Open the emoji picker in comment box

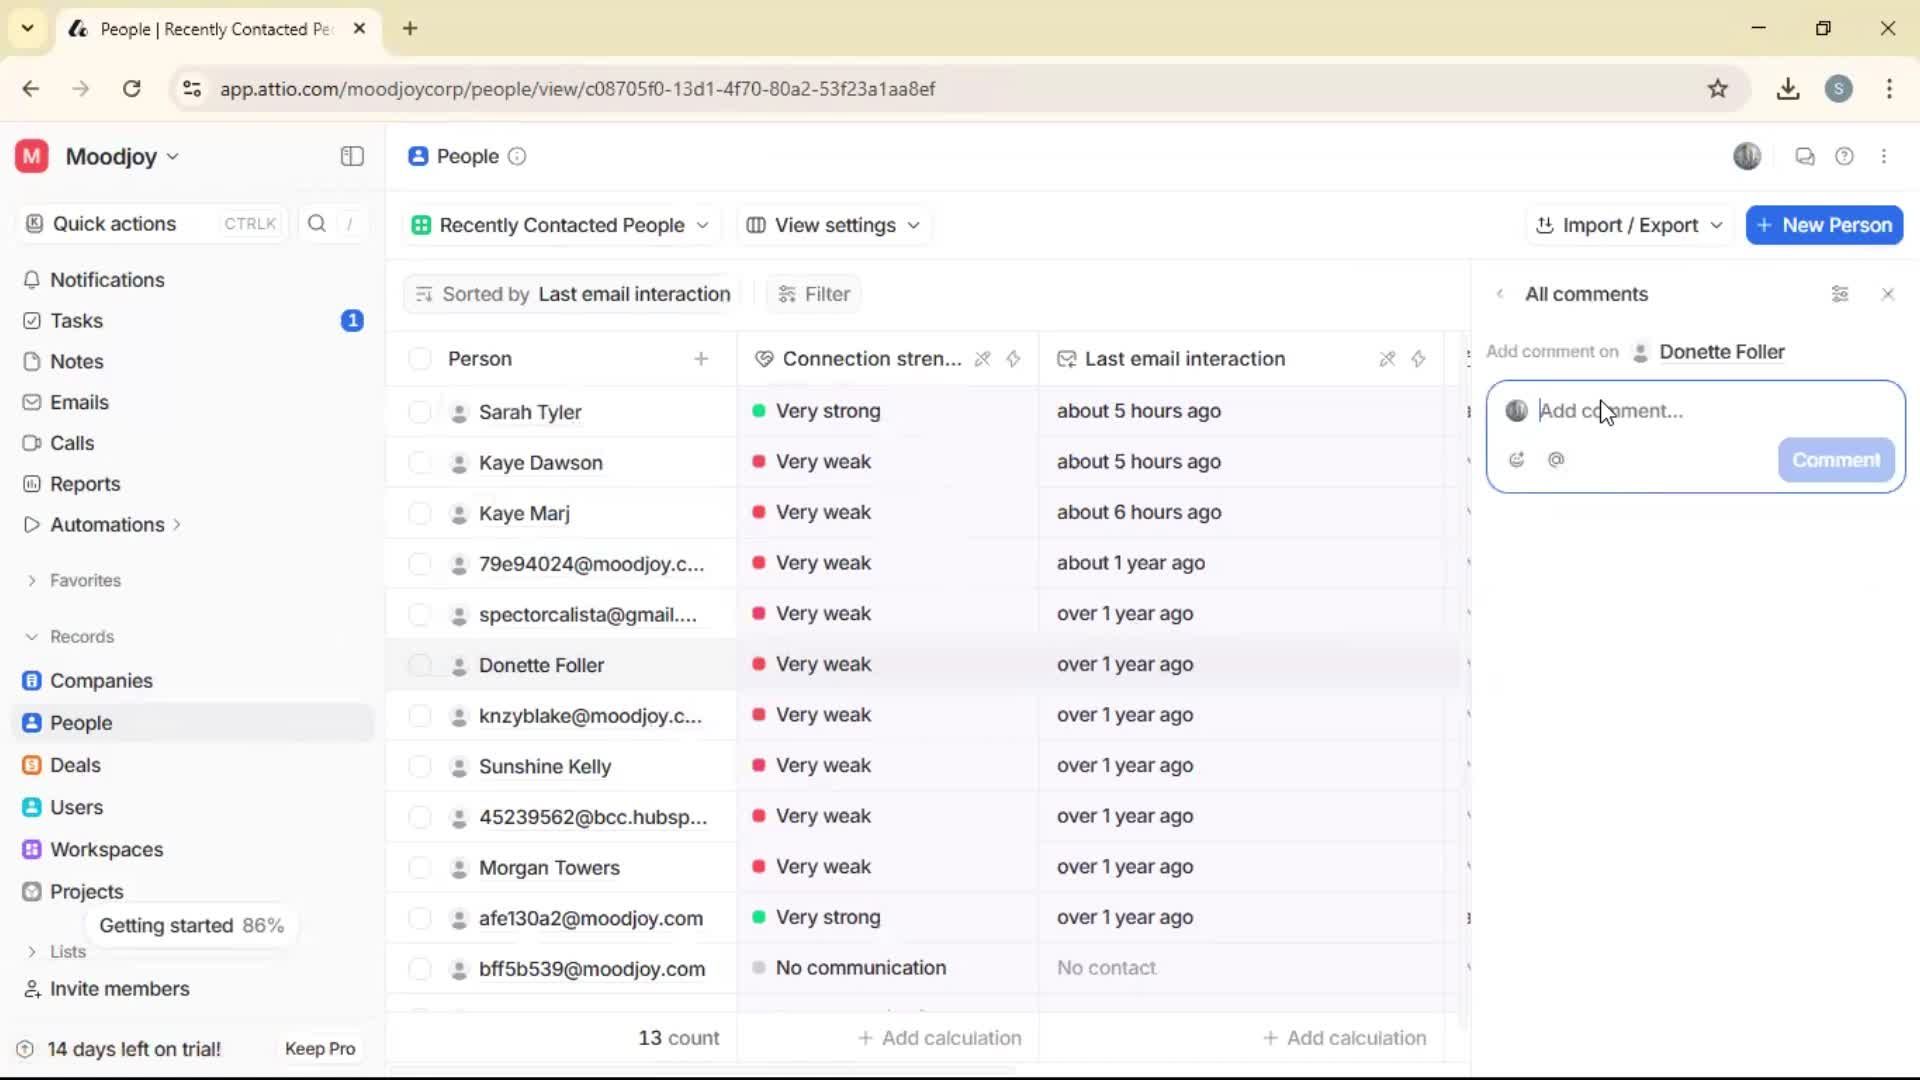(1516, 460)
